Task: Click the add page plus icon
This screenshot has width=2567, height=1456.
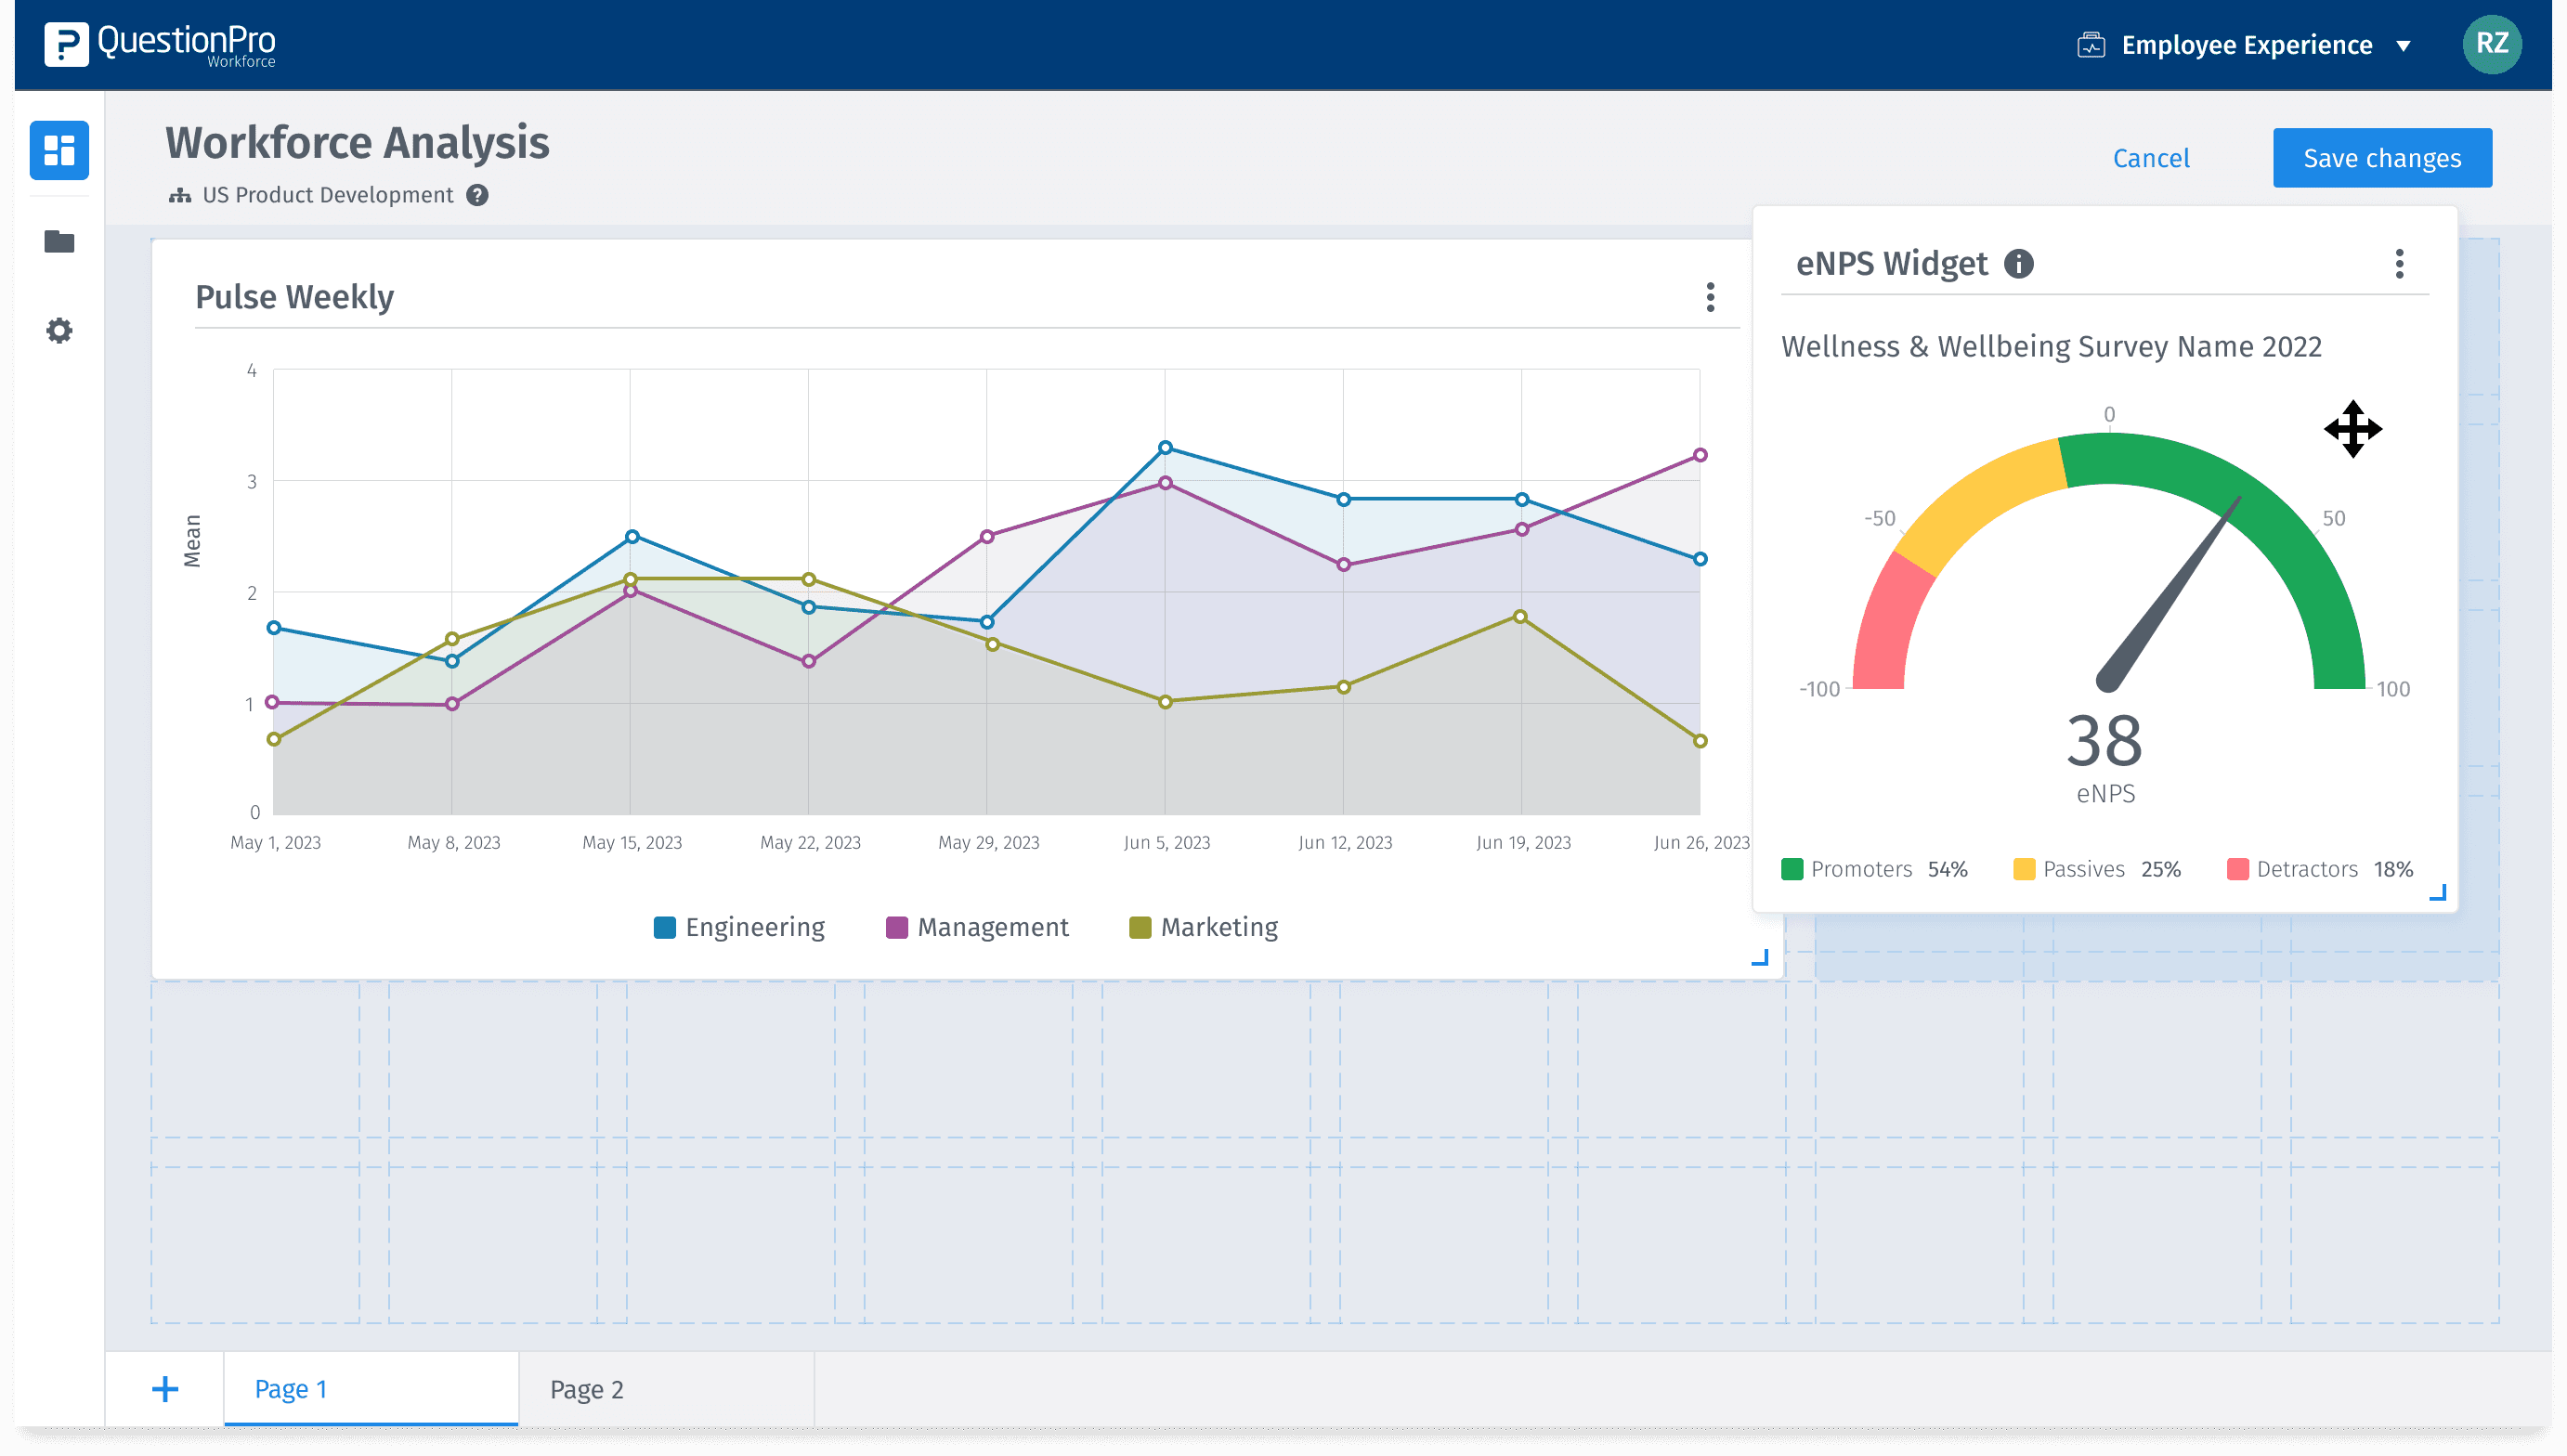Action: [165, 1389]
